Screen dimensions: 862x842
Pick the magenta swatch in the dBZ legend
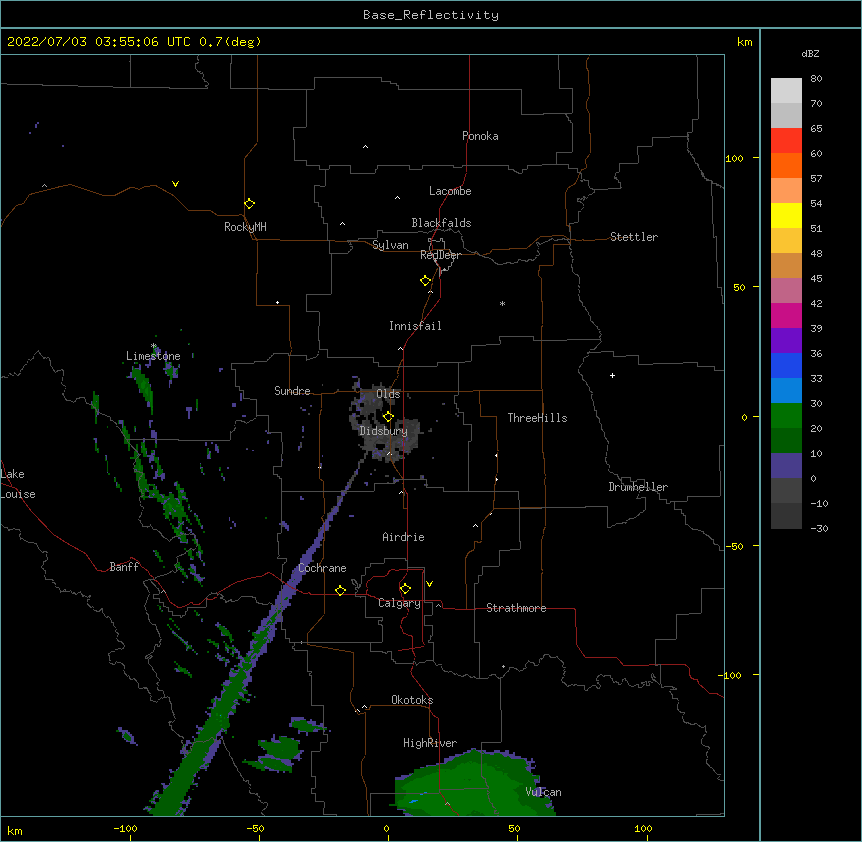tap(786, 315)
